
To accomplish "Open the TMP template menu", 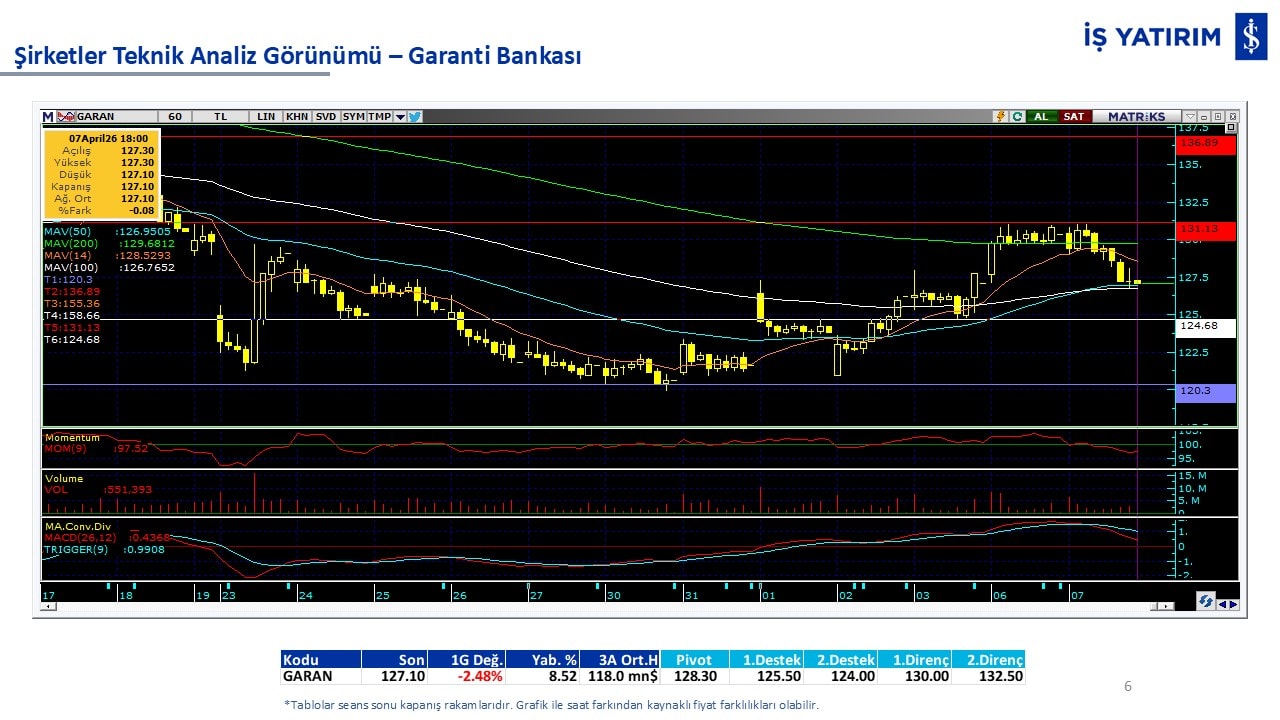I will coord(379,117).
